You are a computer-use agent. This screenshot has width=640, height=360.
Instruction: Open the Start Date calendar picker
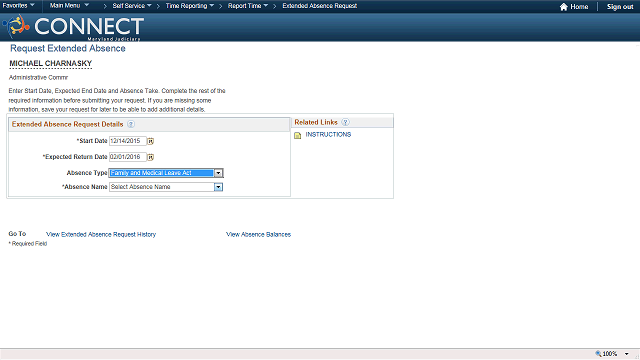(150, 141)
